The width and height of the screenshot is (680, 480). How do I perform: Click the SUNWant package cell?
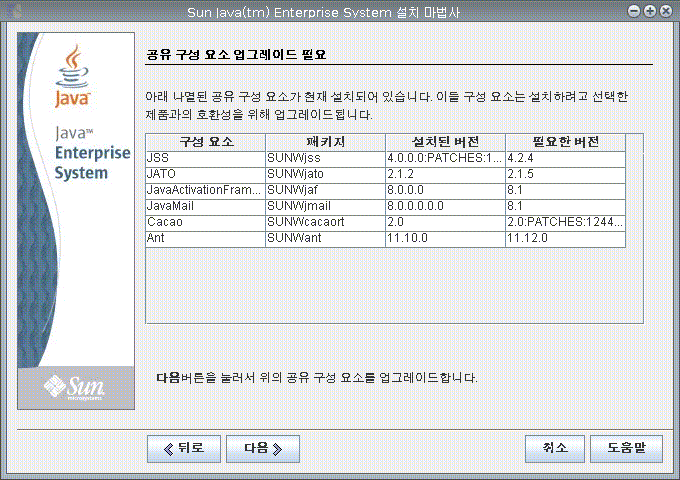tap(325, 239)
